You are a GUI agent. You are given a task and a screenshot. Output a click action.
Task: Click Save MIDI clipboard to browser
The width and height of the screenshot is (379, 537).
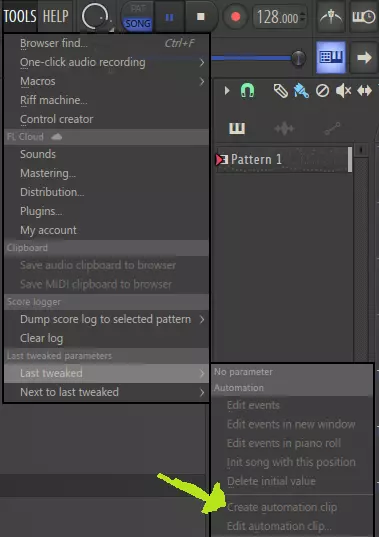tap(106, 284)
